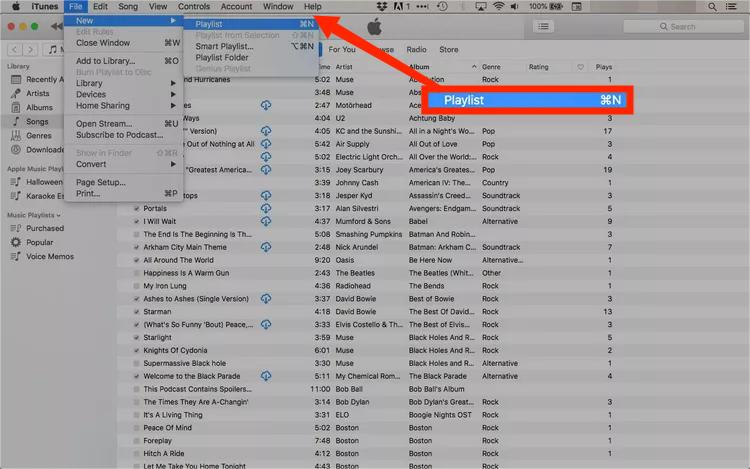This screenshot has height=469, width=750.
Task: Open the Store tab
Action: pos(449,49)
